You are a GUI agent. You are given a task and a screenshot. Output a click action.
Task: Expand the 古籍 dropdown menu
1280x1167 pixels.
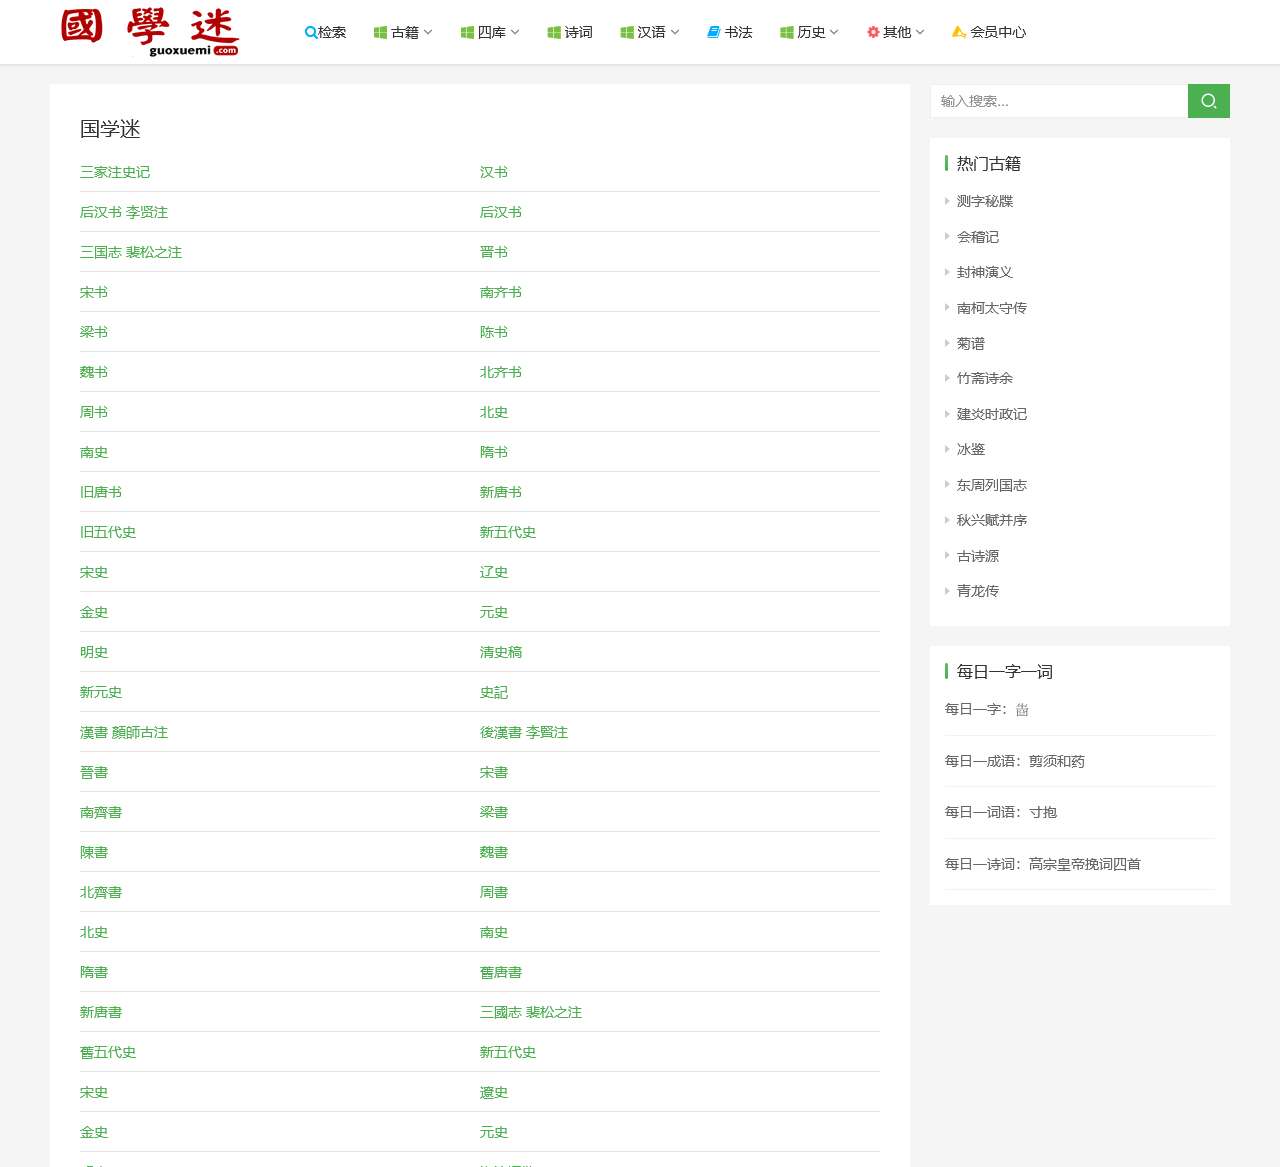tap(403, 32)
